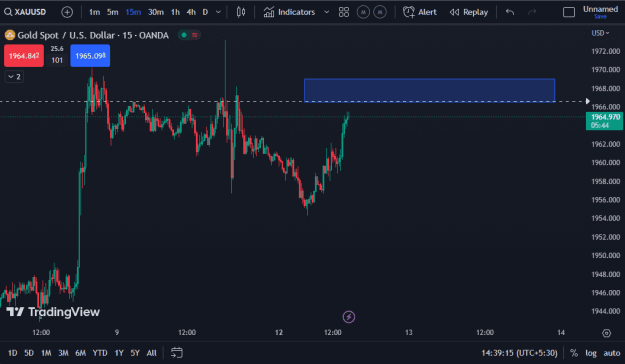Image resolution: width=625 pixels, height=364 pixels.
Task: Open indicator templates grid icon
Action: 344,12
